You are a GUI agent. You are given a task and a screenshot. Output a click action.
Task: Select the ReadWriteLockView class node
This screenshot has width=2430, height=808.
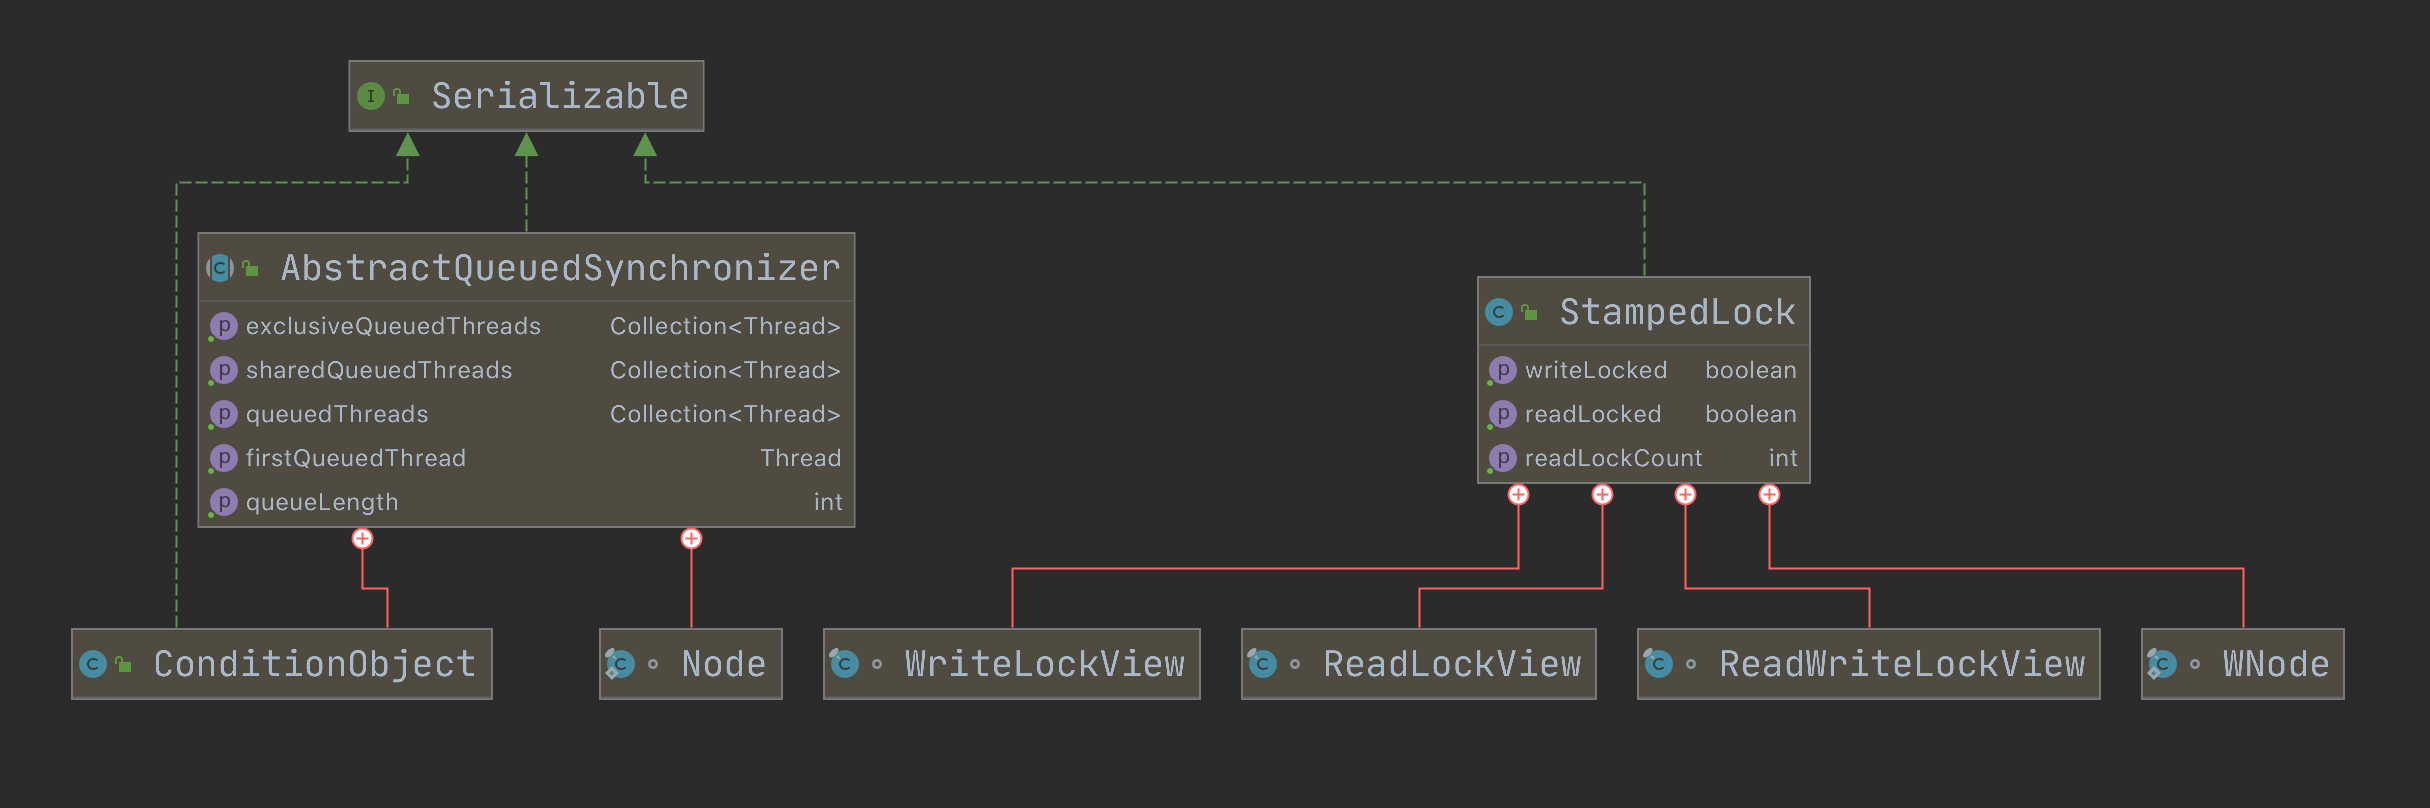tap(1868, 664)
